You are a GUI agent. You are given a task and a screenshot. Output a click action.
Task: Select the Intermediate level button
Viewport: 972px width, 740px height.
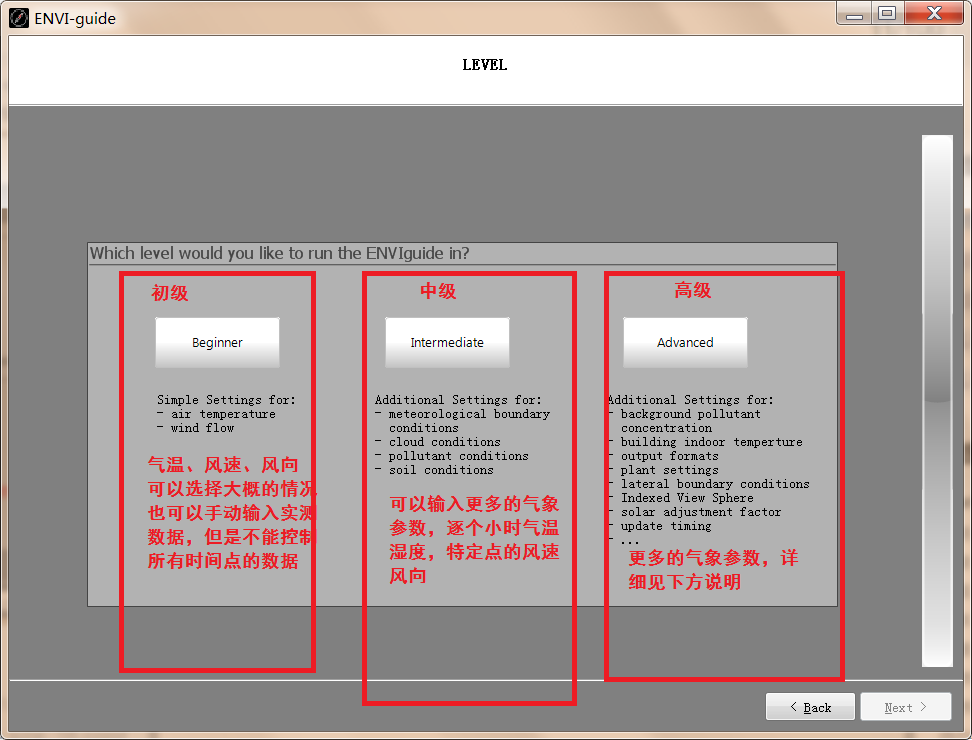pos(446,342)
